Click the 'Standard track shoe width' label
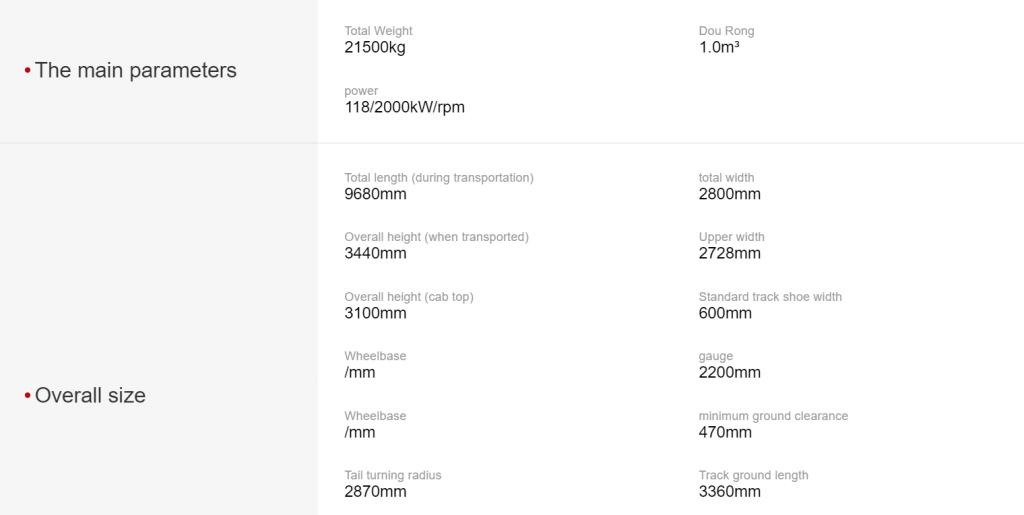 pos(770,297)
